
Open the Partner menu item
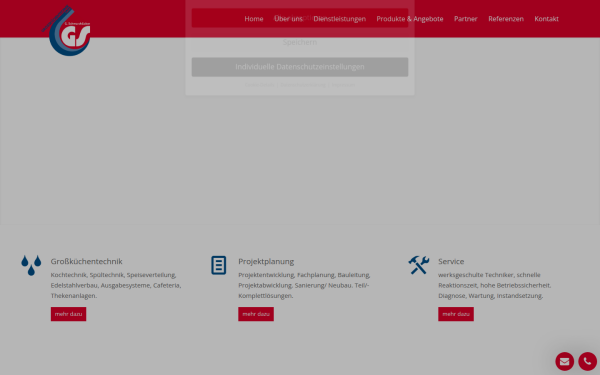466,19
